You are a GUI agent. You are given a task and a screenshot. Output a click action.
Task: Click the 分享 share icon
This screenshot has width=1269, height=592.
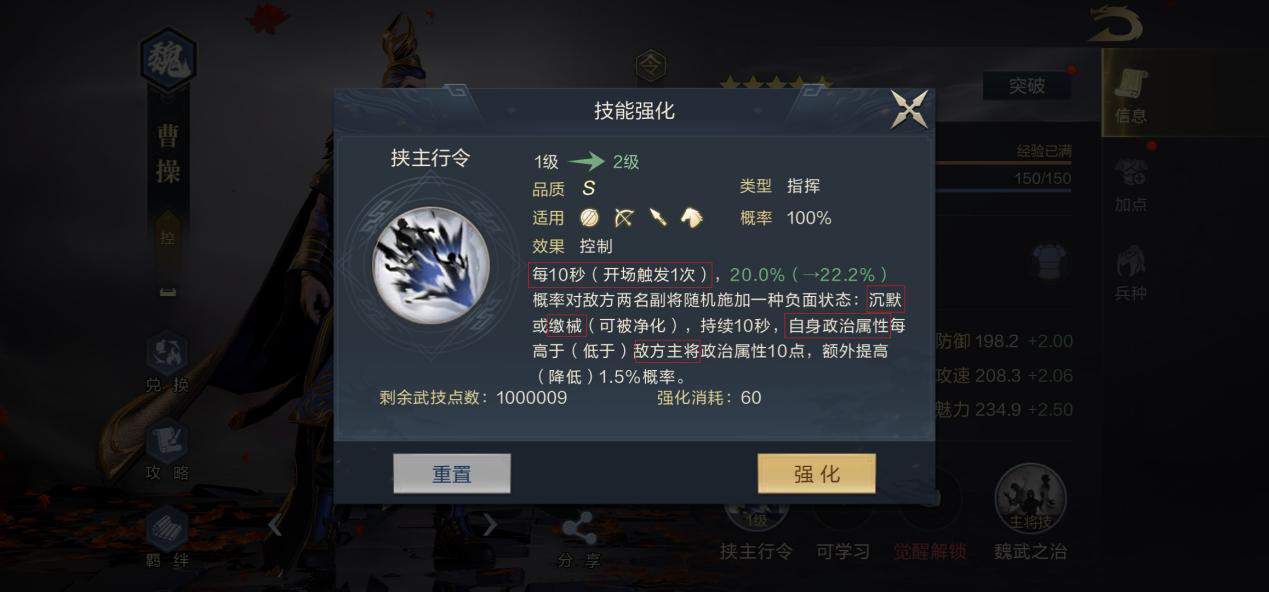[x=579, y=541]
